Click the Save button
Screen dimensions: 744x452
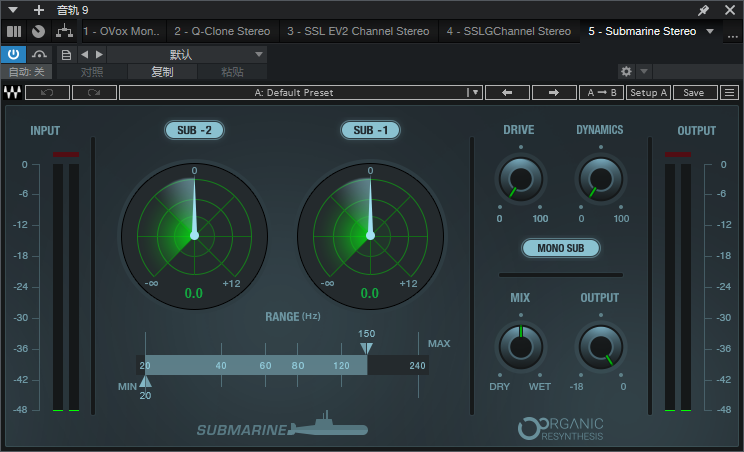[x=694, y=92]
